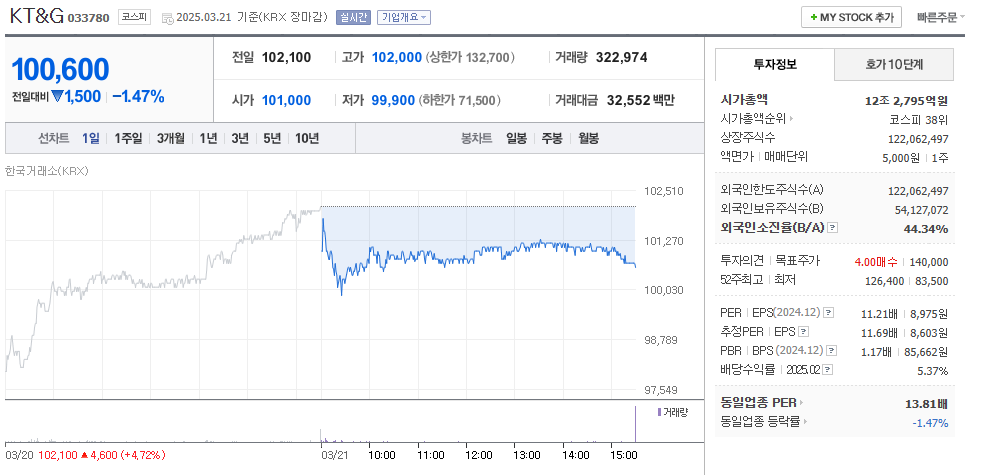Click the 10:00 time axis label

382,455
